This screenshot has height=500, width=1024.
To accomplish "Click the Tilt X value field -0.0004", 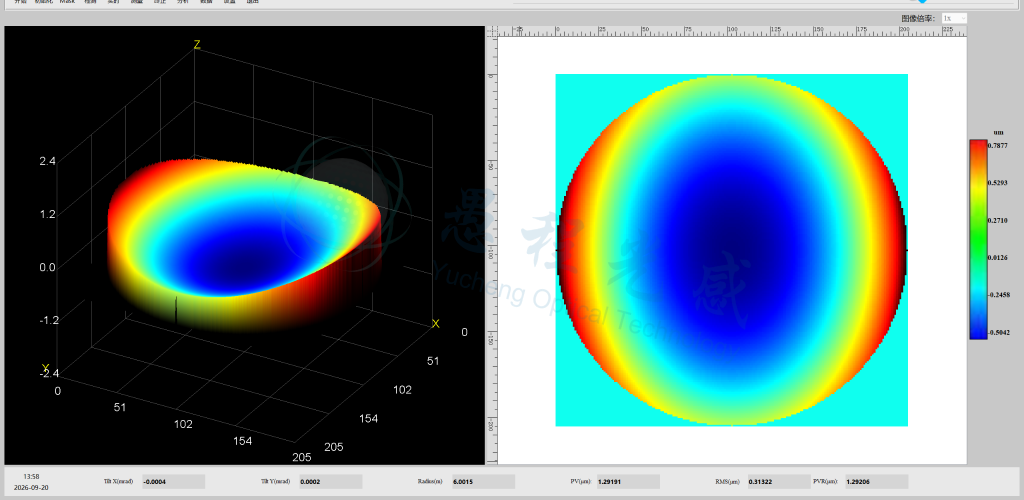I will [173, 482].
